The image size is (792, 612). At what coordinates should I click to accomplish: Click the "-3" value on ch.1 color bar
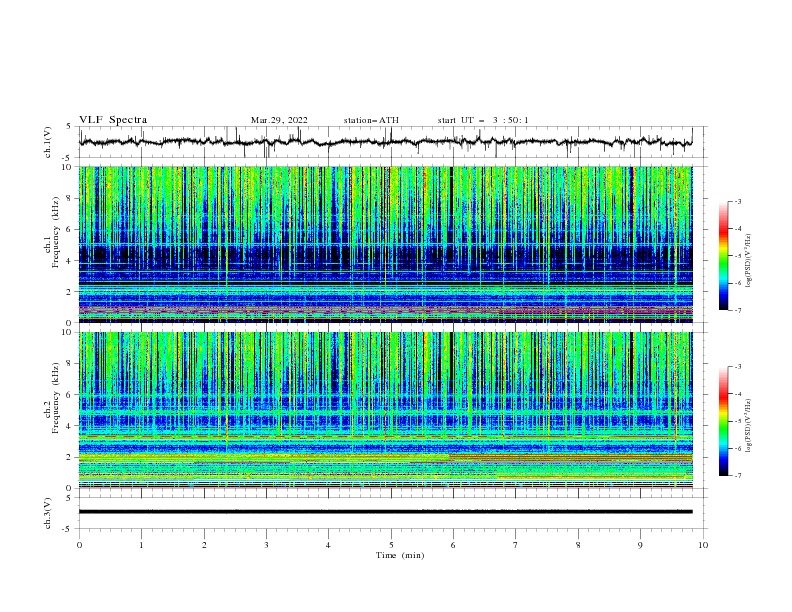point(738,201)
